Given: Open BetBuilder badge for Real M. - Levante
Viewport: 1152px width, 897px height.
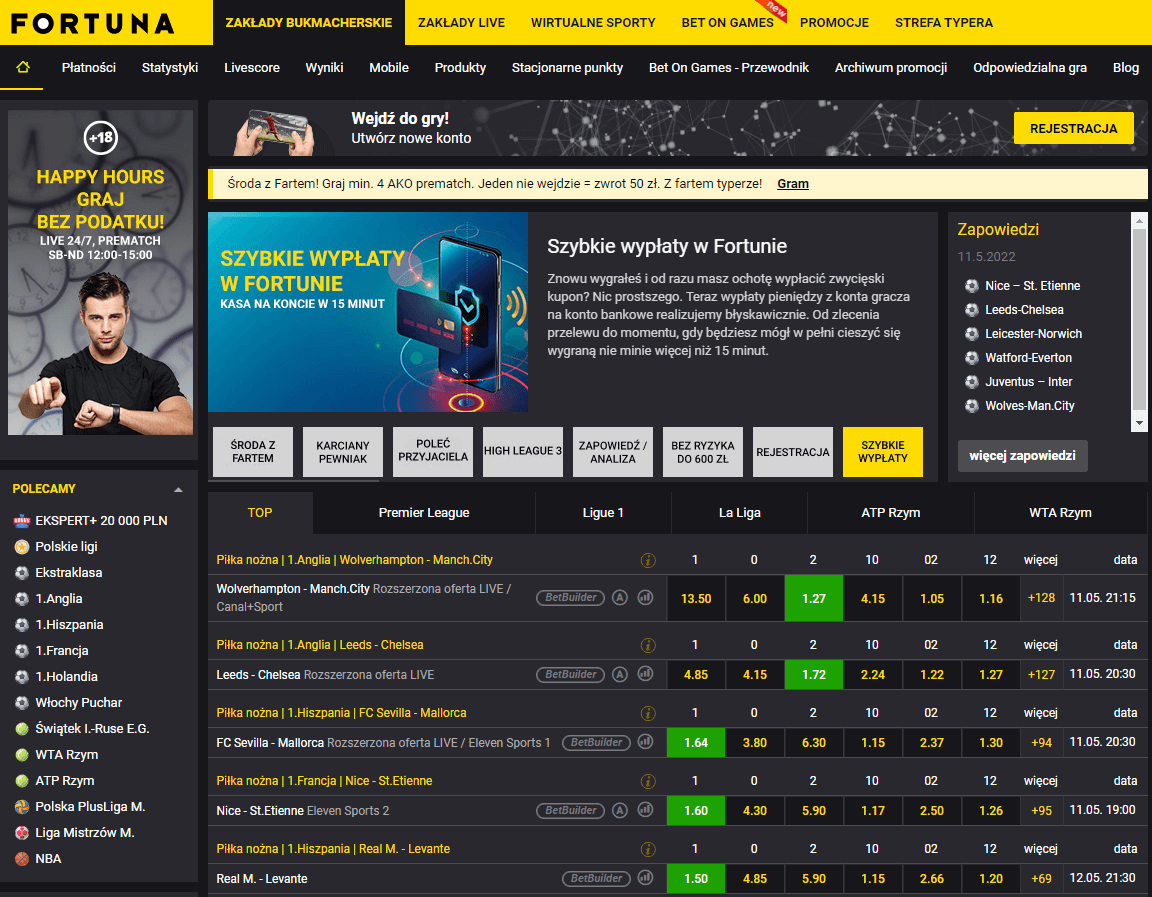Looking at the screenshot, I should point(596,878).
